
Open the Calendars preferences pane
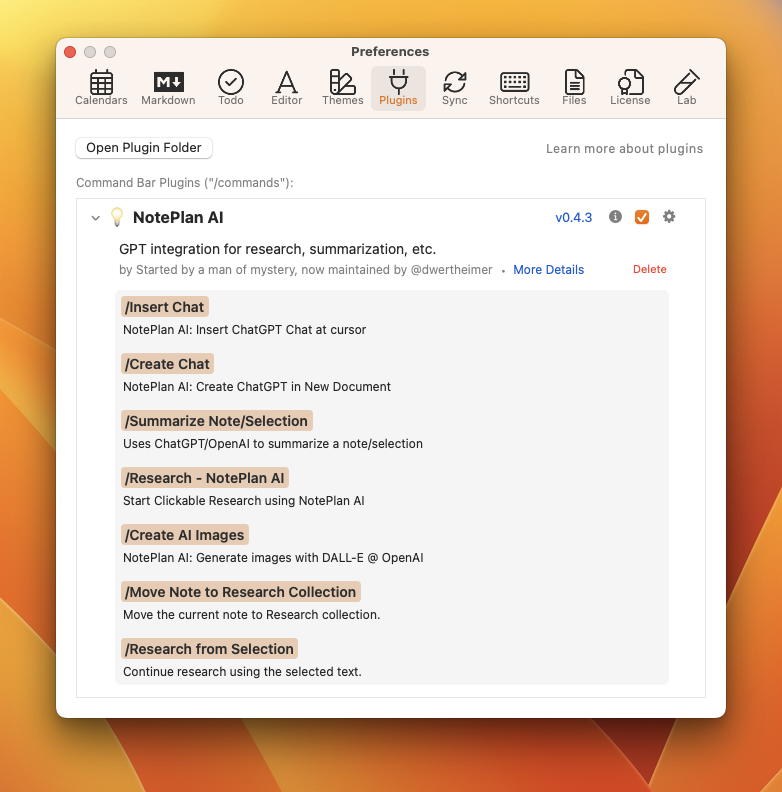[x=101, y=88]
